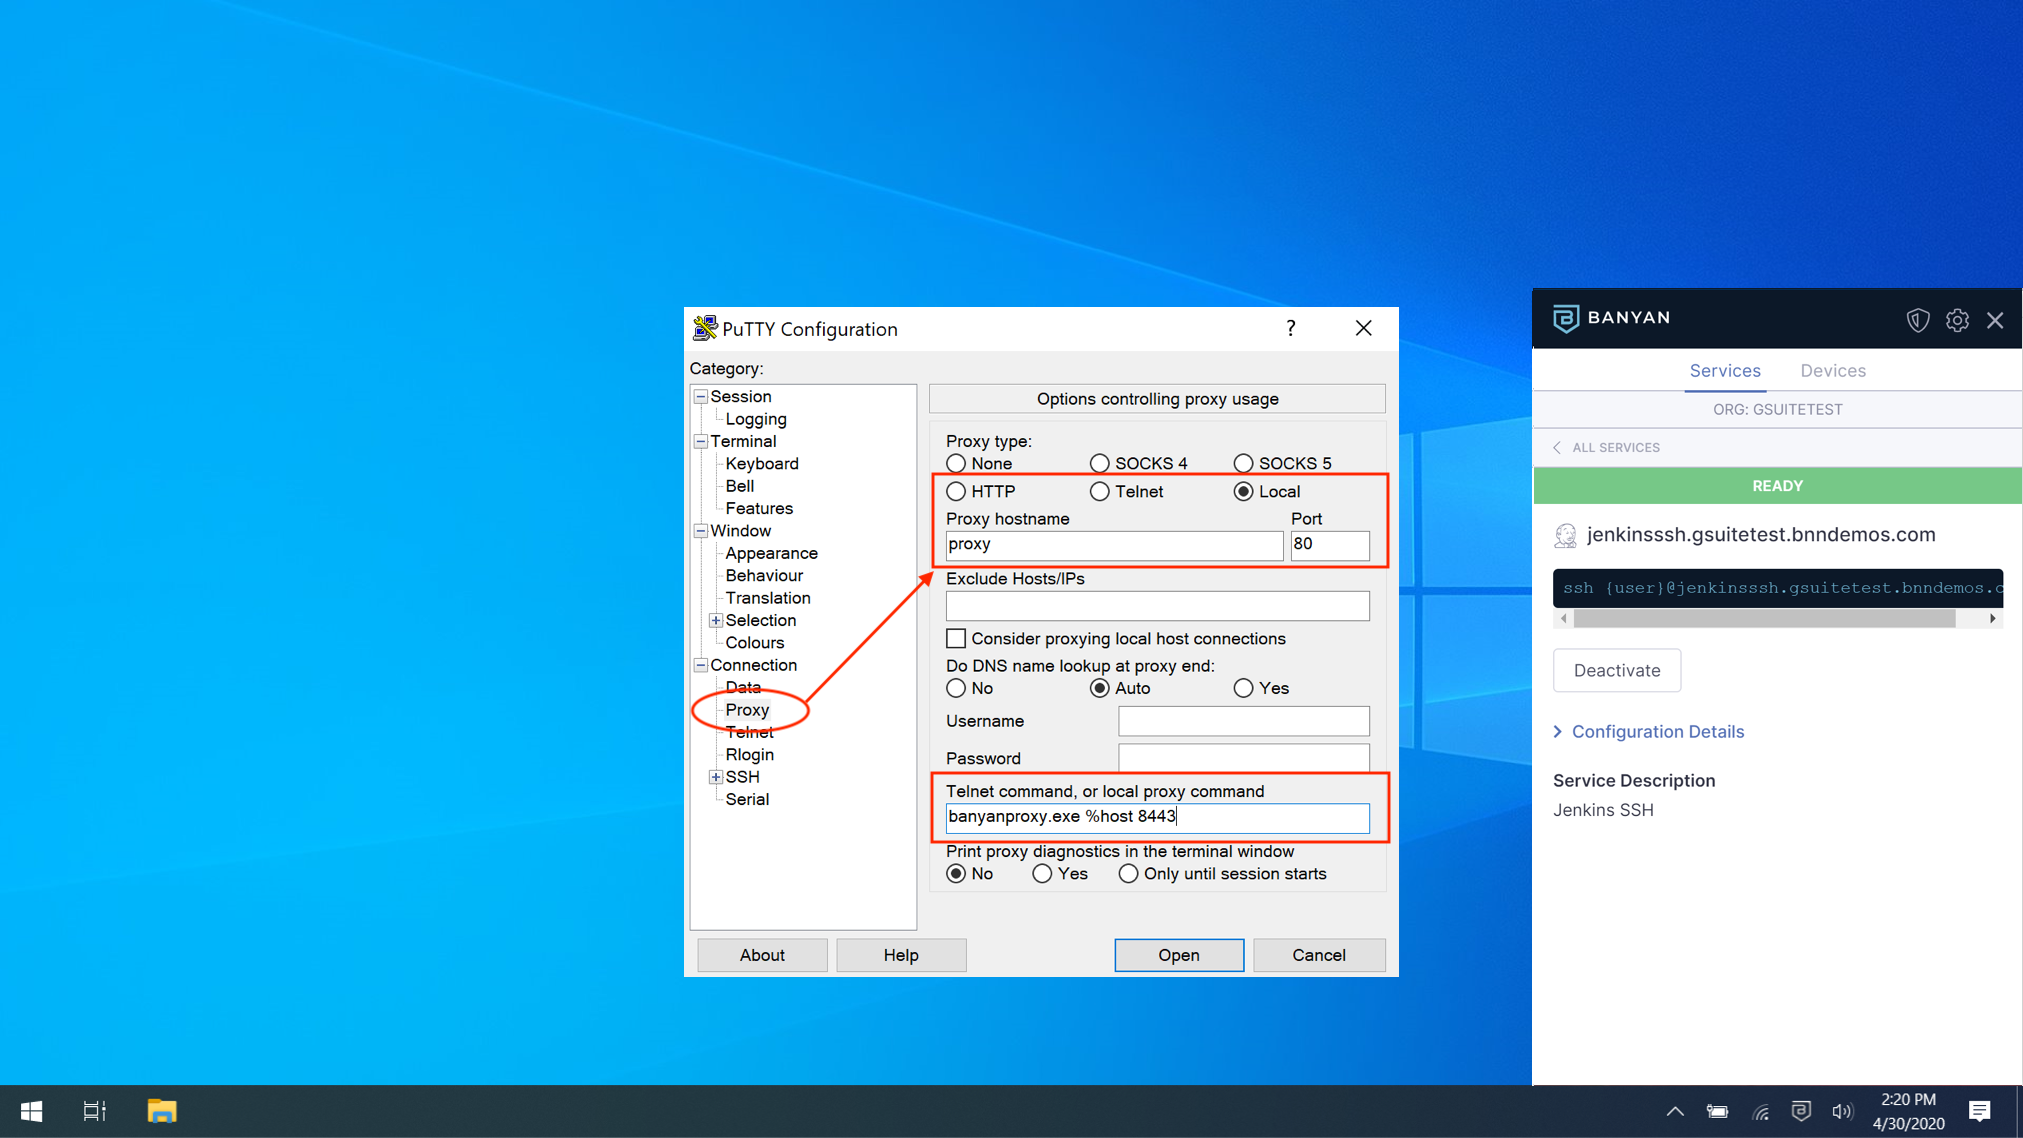Switch to the Services tab

[x=1725, y=371]
